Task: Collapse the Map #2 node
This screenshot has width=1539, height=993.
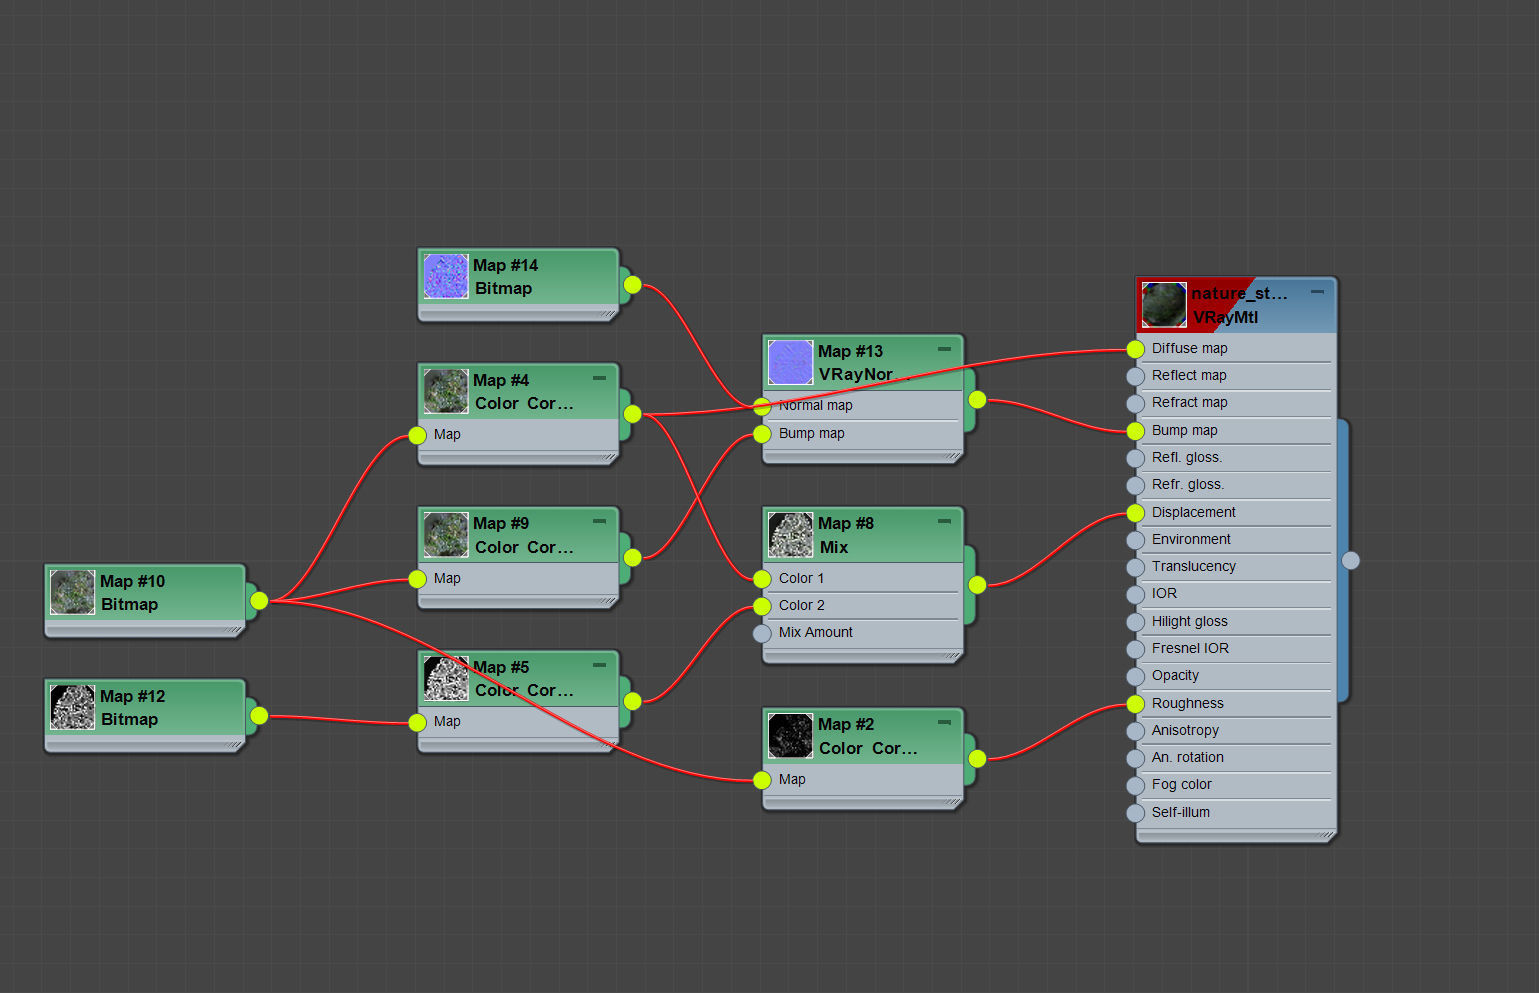Action: (x=944, y=722)
